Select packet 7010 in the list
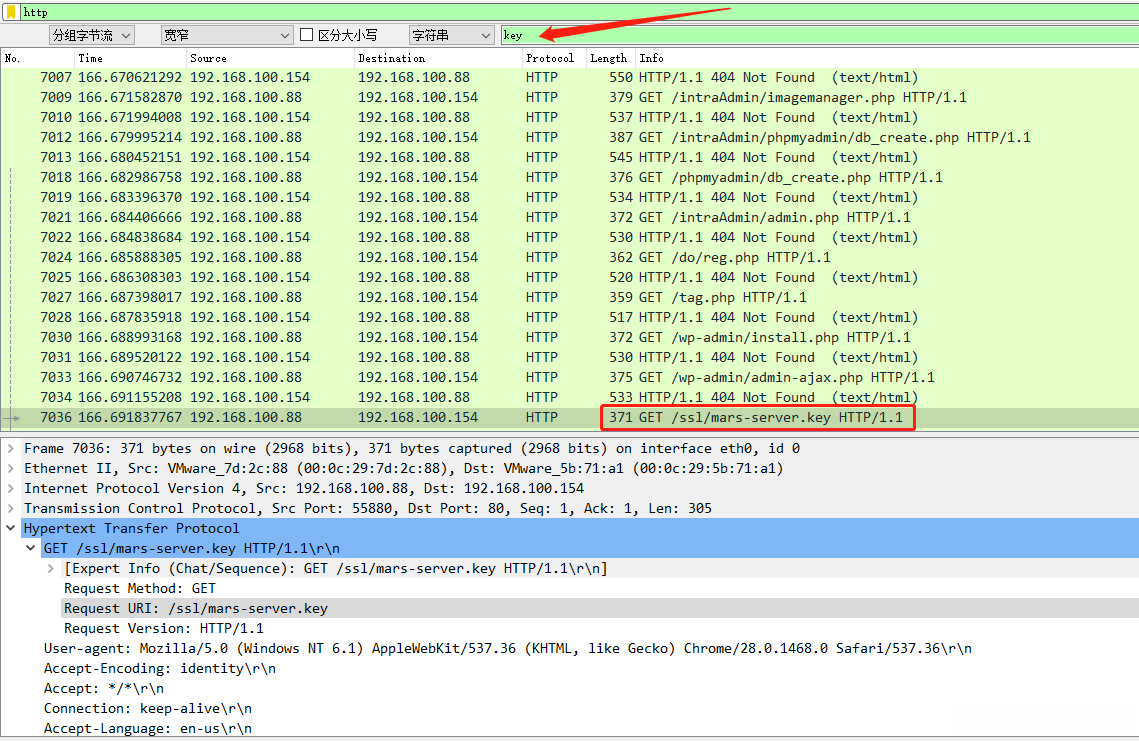The height and width of the screenshot is (741, 1139). [570, 118]
